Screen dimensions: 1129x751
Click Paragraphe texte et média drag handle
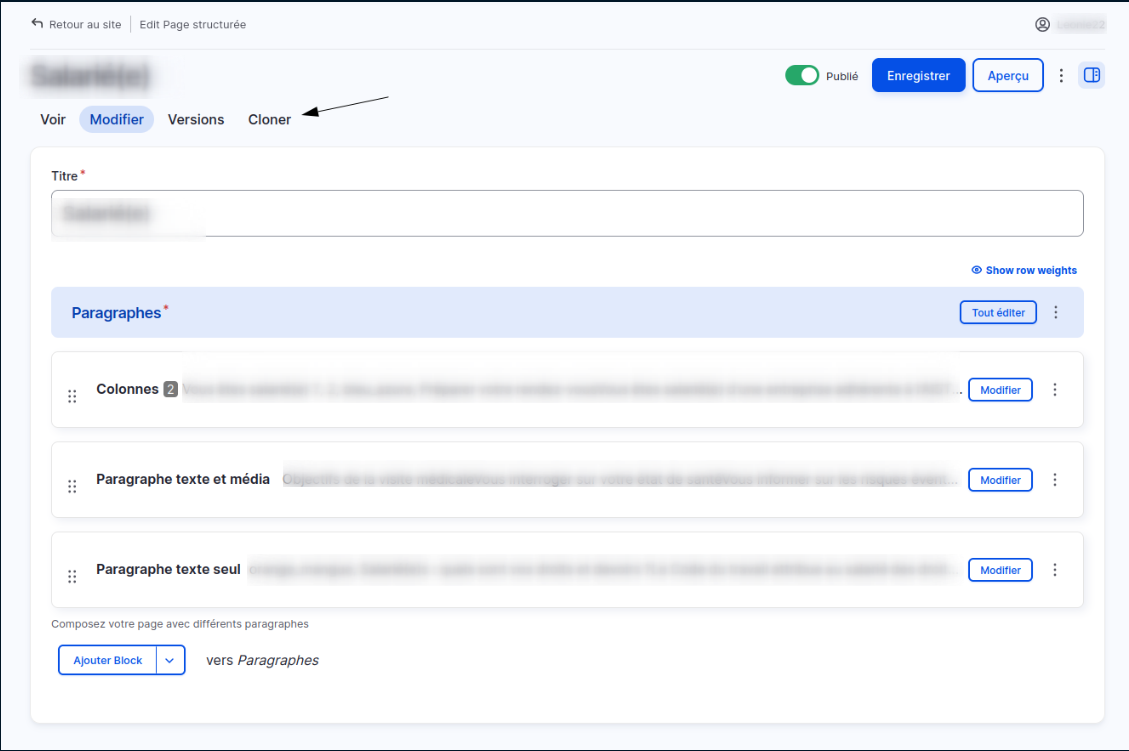coord(72,486)
